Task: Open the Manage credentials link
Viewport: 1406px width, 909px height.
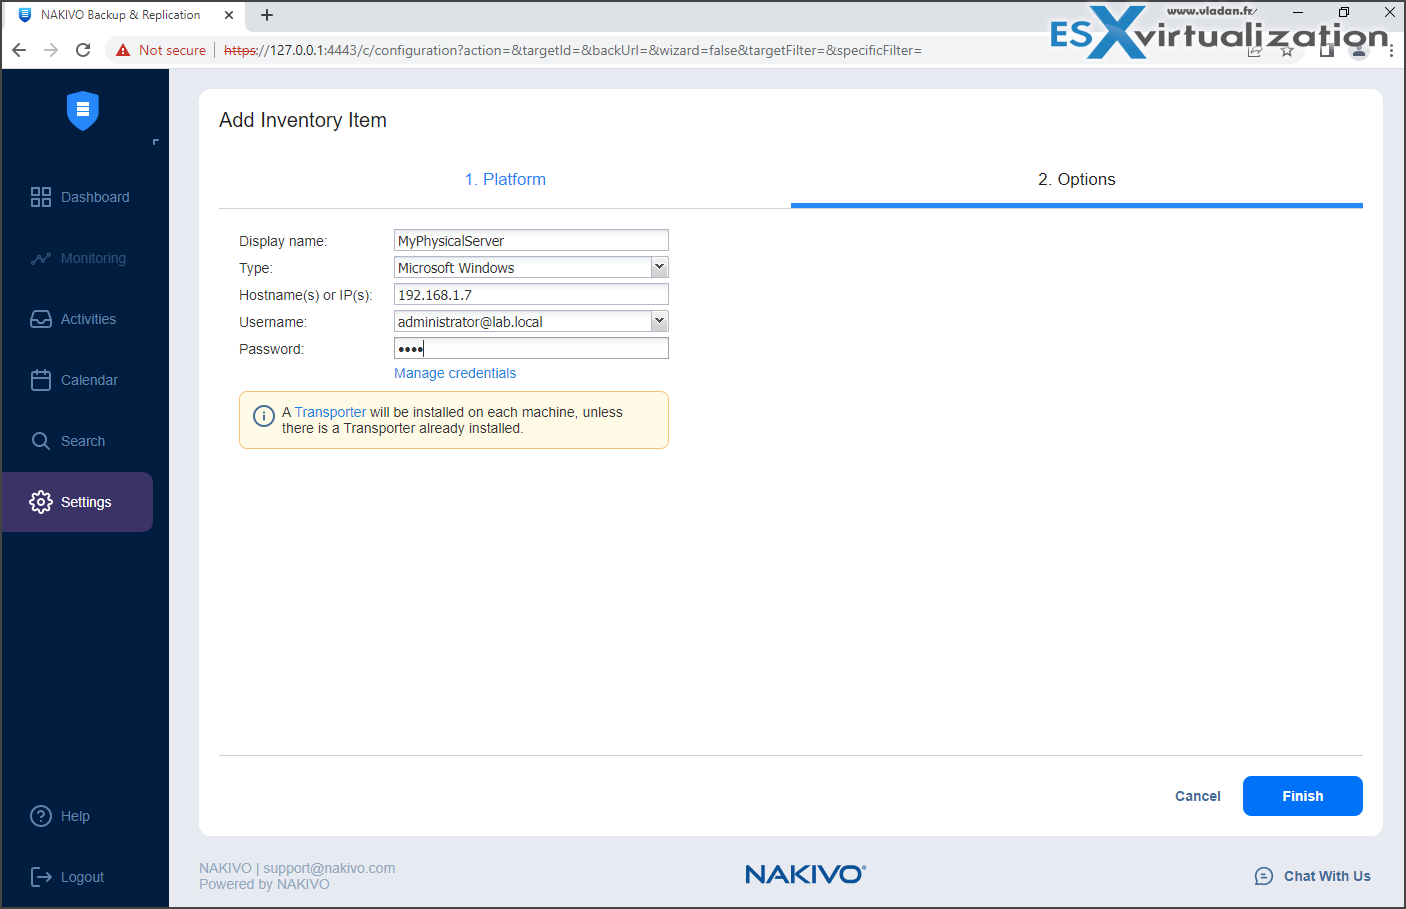Action: click(x=455, y=373)
